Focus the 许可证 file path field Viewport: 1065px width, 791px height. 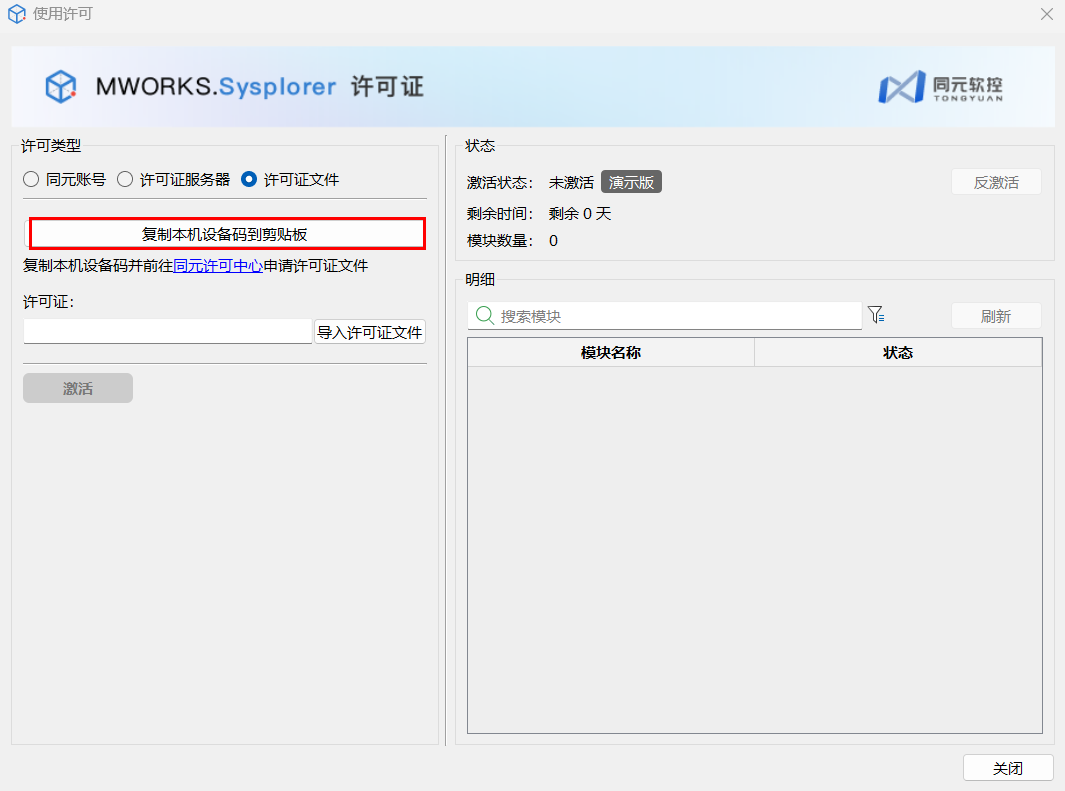click(x=168, y=331)
